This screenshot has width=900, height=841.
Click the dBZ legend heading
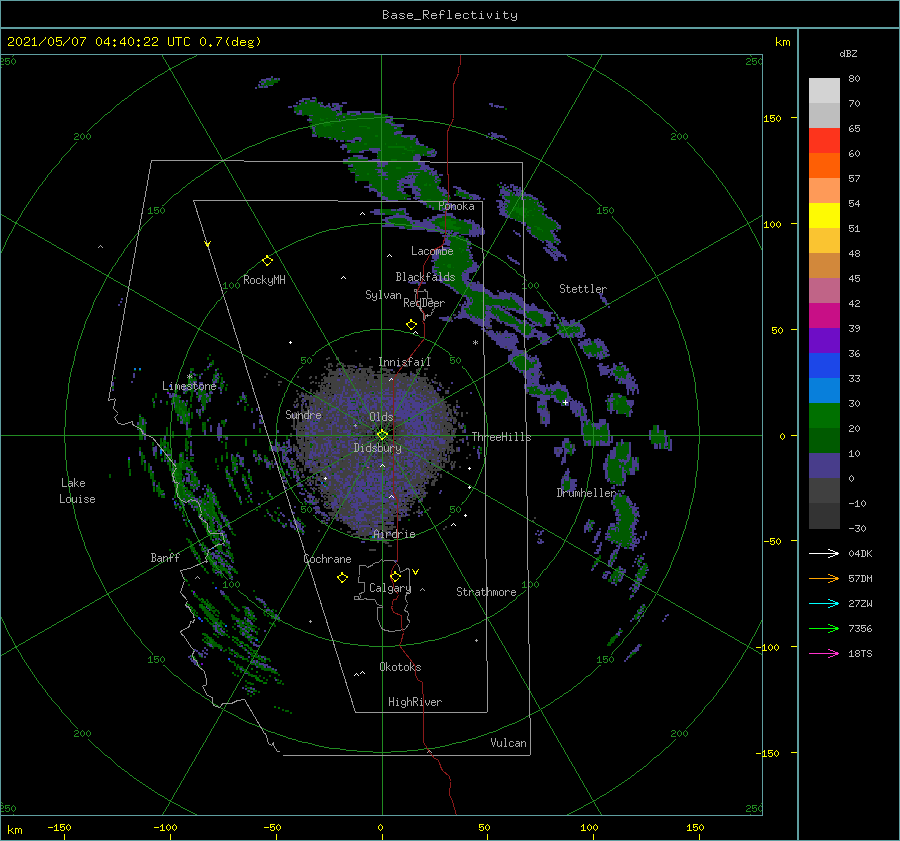coord(848,54)
